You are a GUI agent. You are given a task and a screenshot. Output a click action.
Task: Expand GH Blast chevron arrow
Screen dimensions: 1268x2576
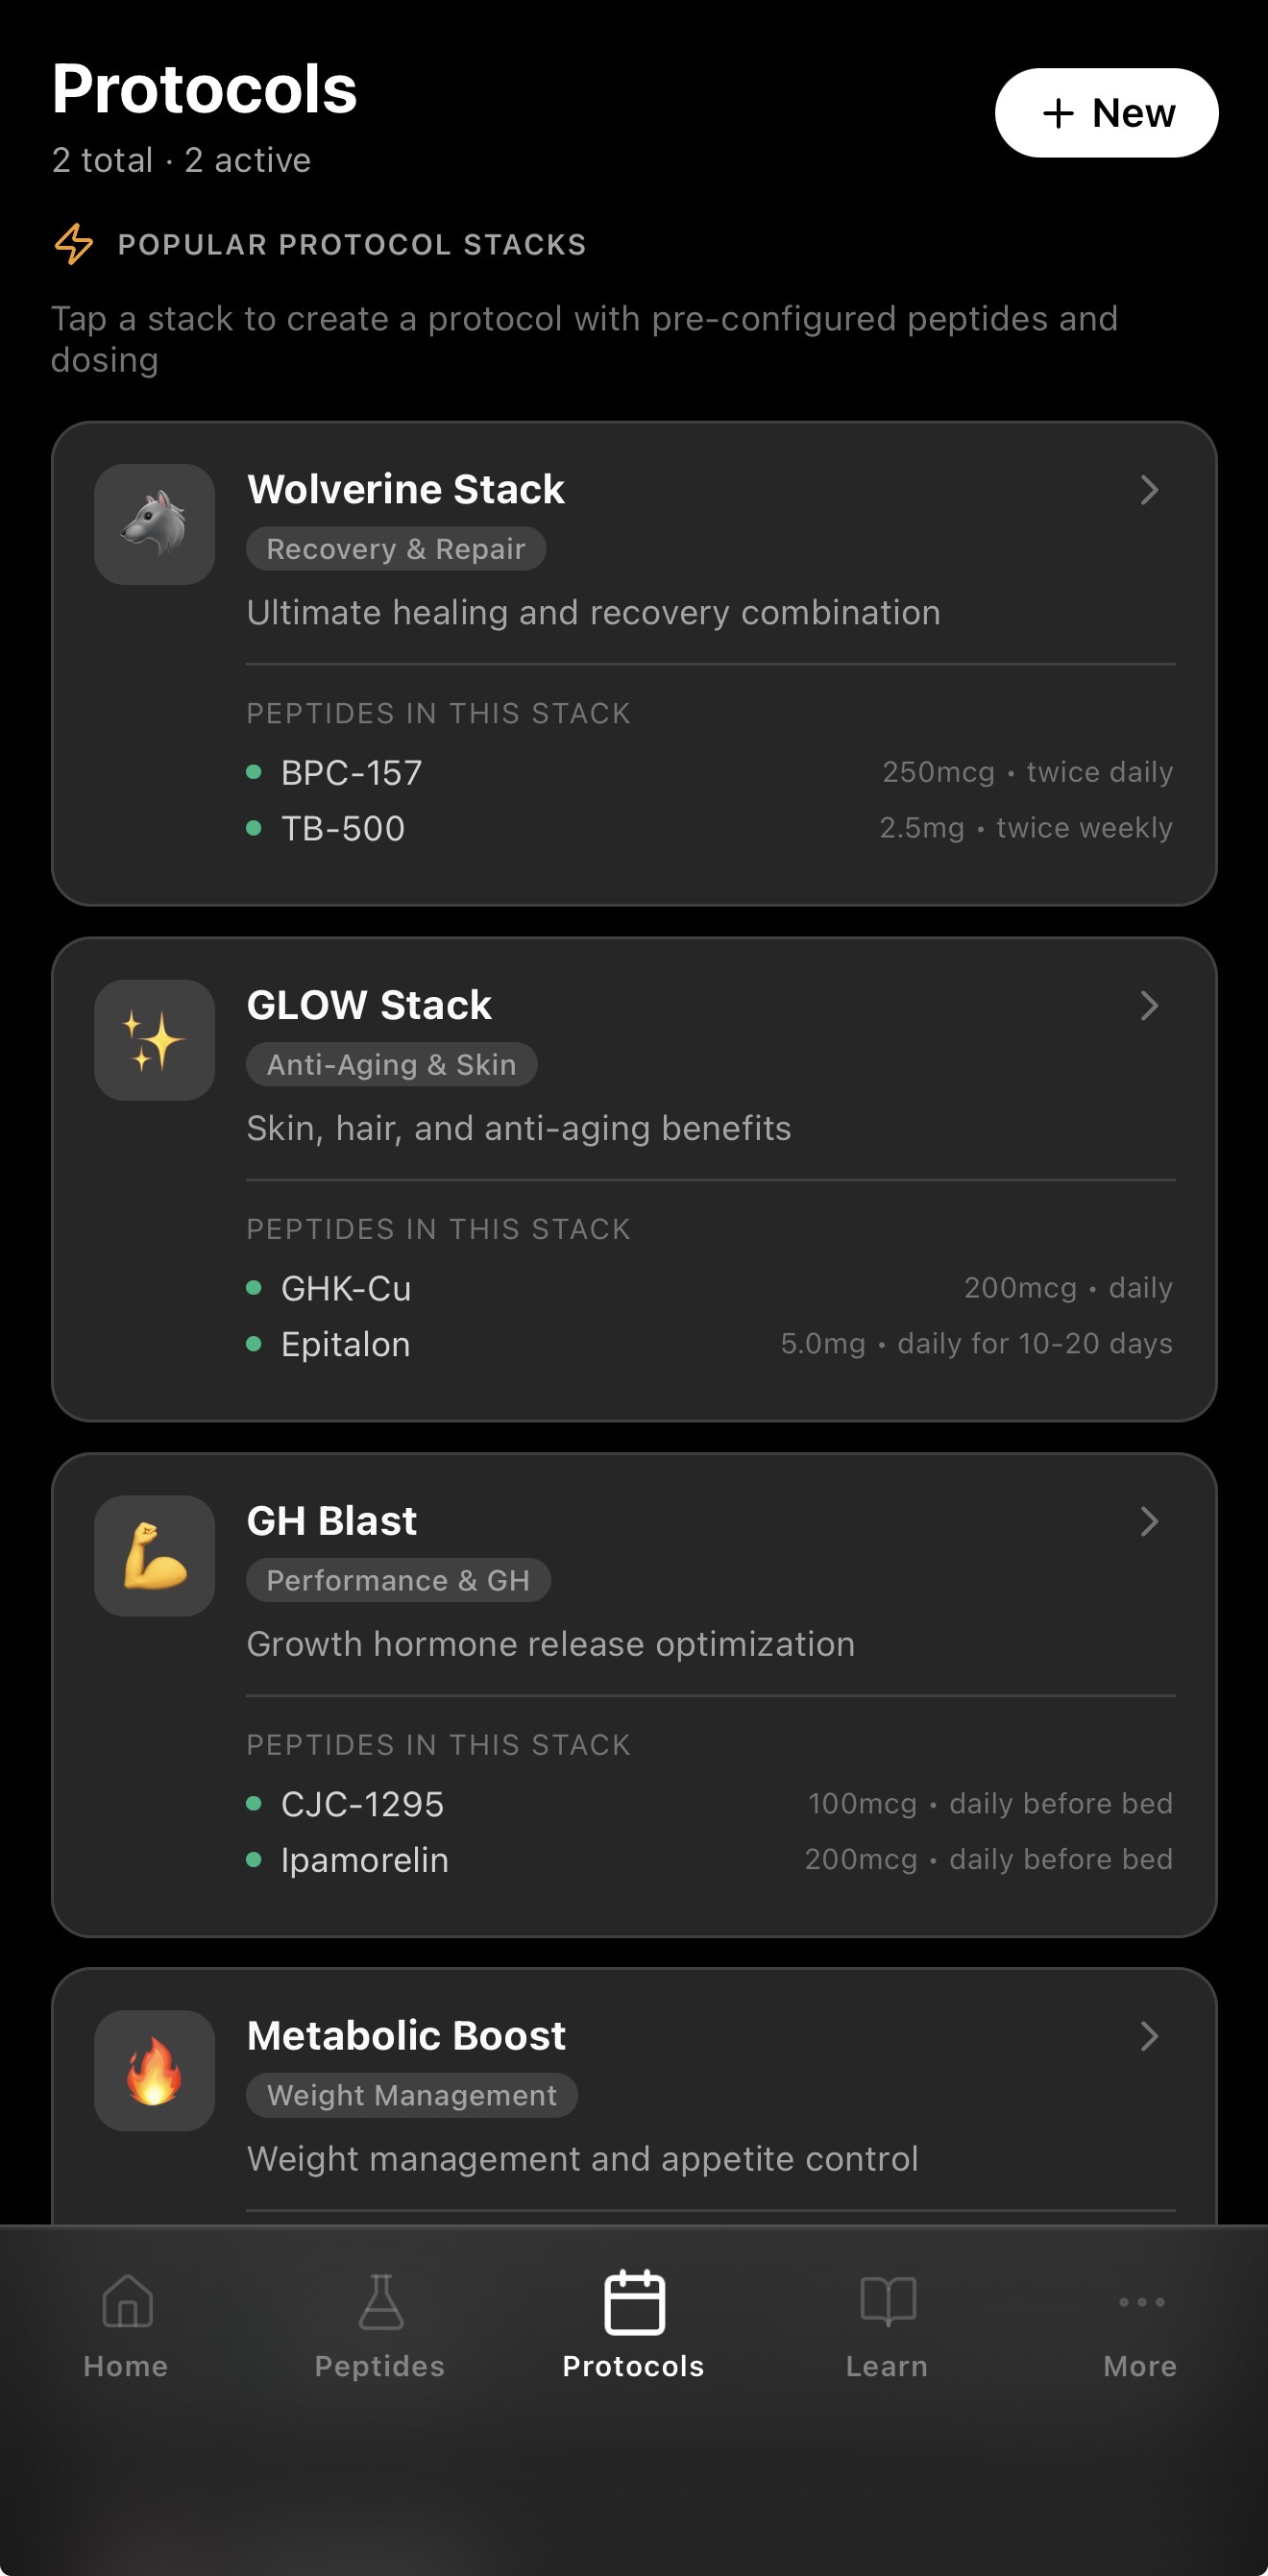[x=1149, y=1522]
